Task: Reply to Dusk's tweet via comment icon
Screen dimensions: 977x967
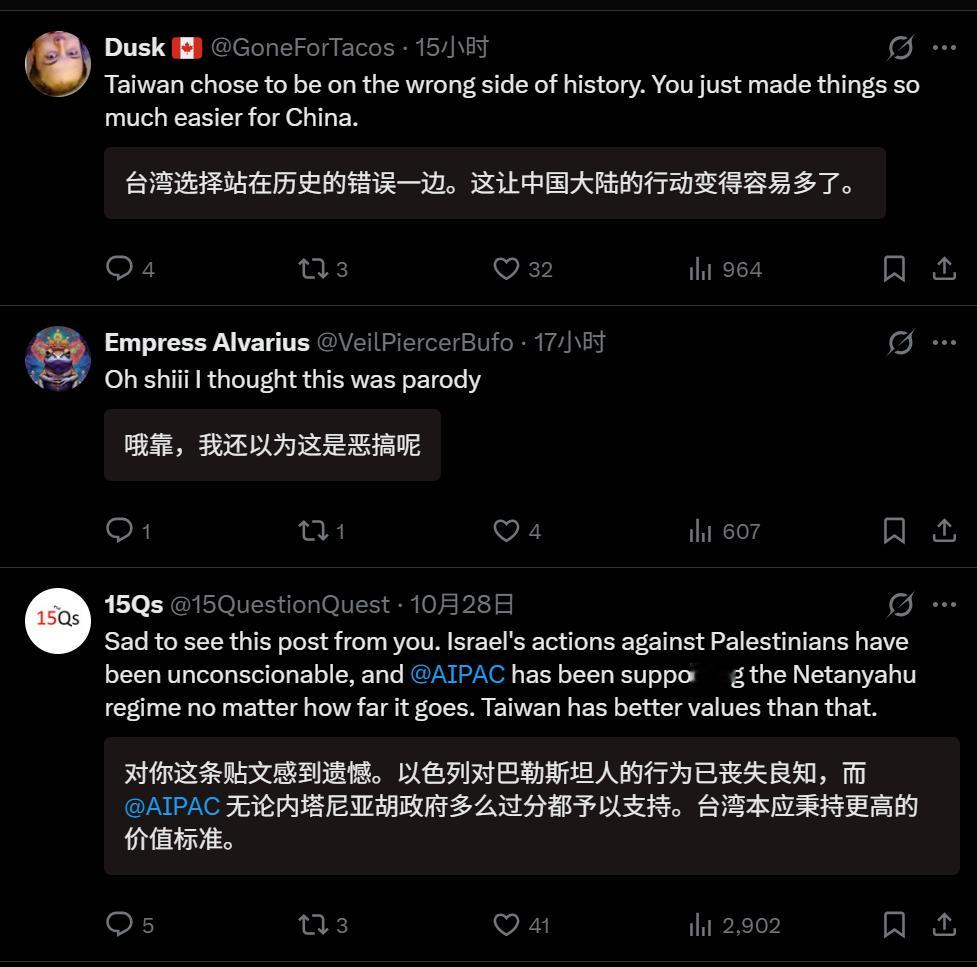Action: (119, 269)
